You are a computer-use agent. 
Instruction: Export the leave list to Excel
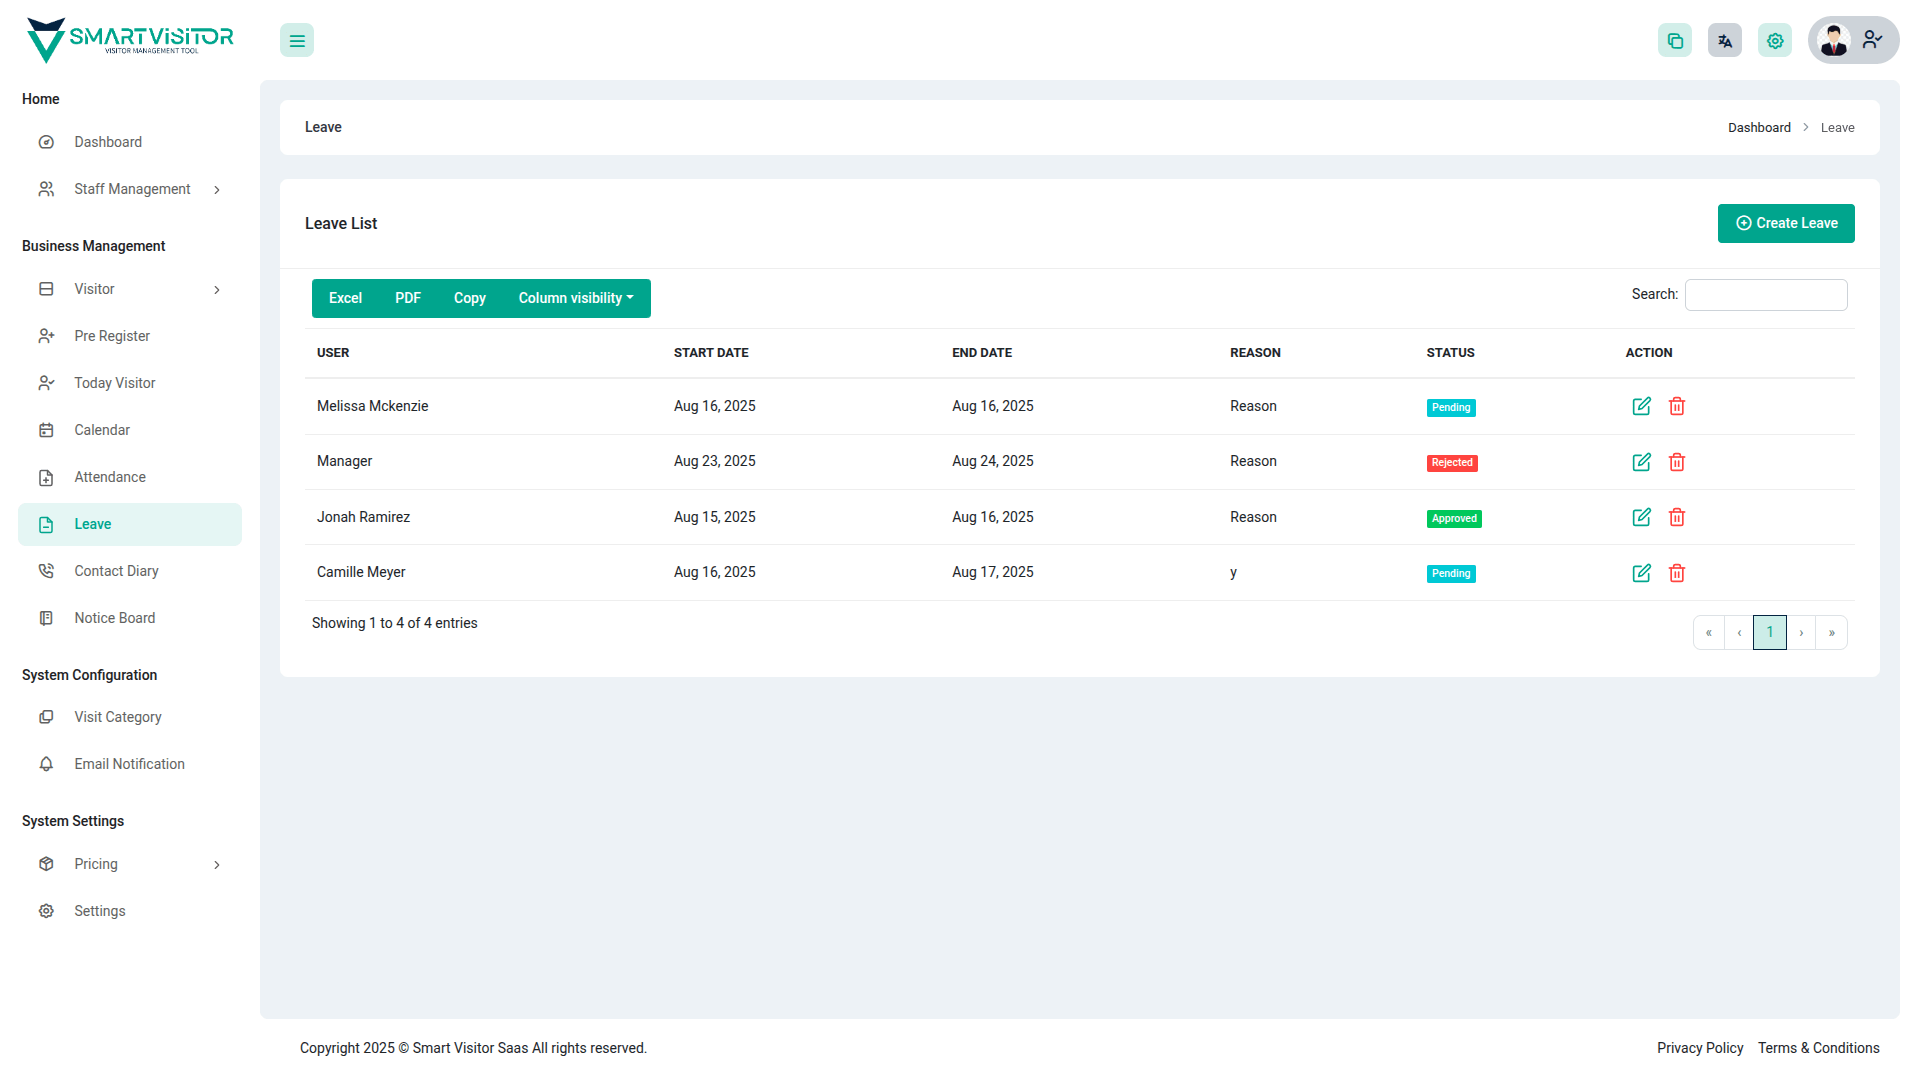(x=345, y=298)
